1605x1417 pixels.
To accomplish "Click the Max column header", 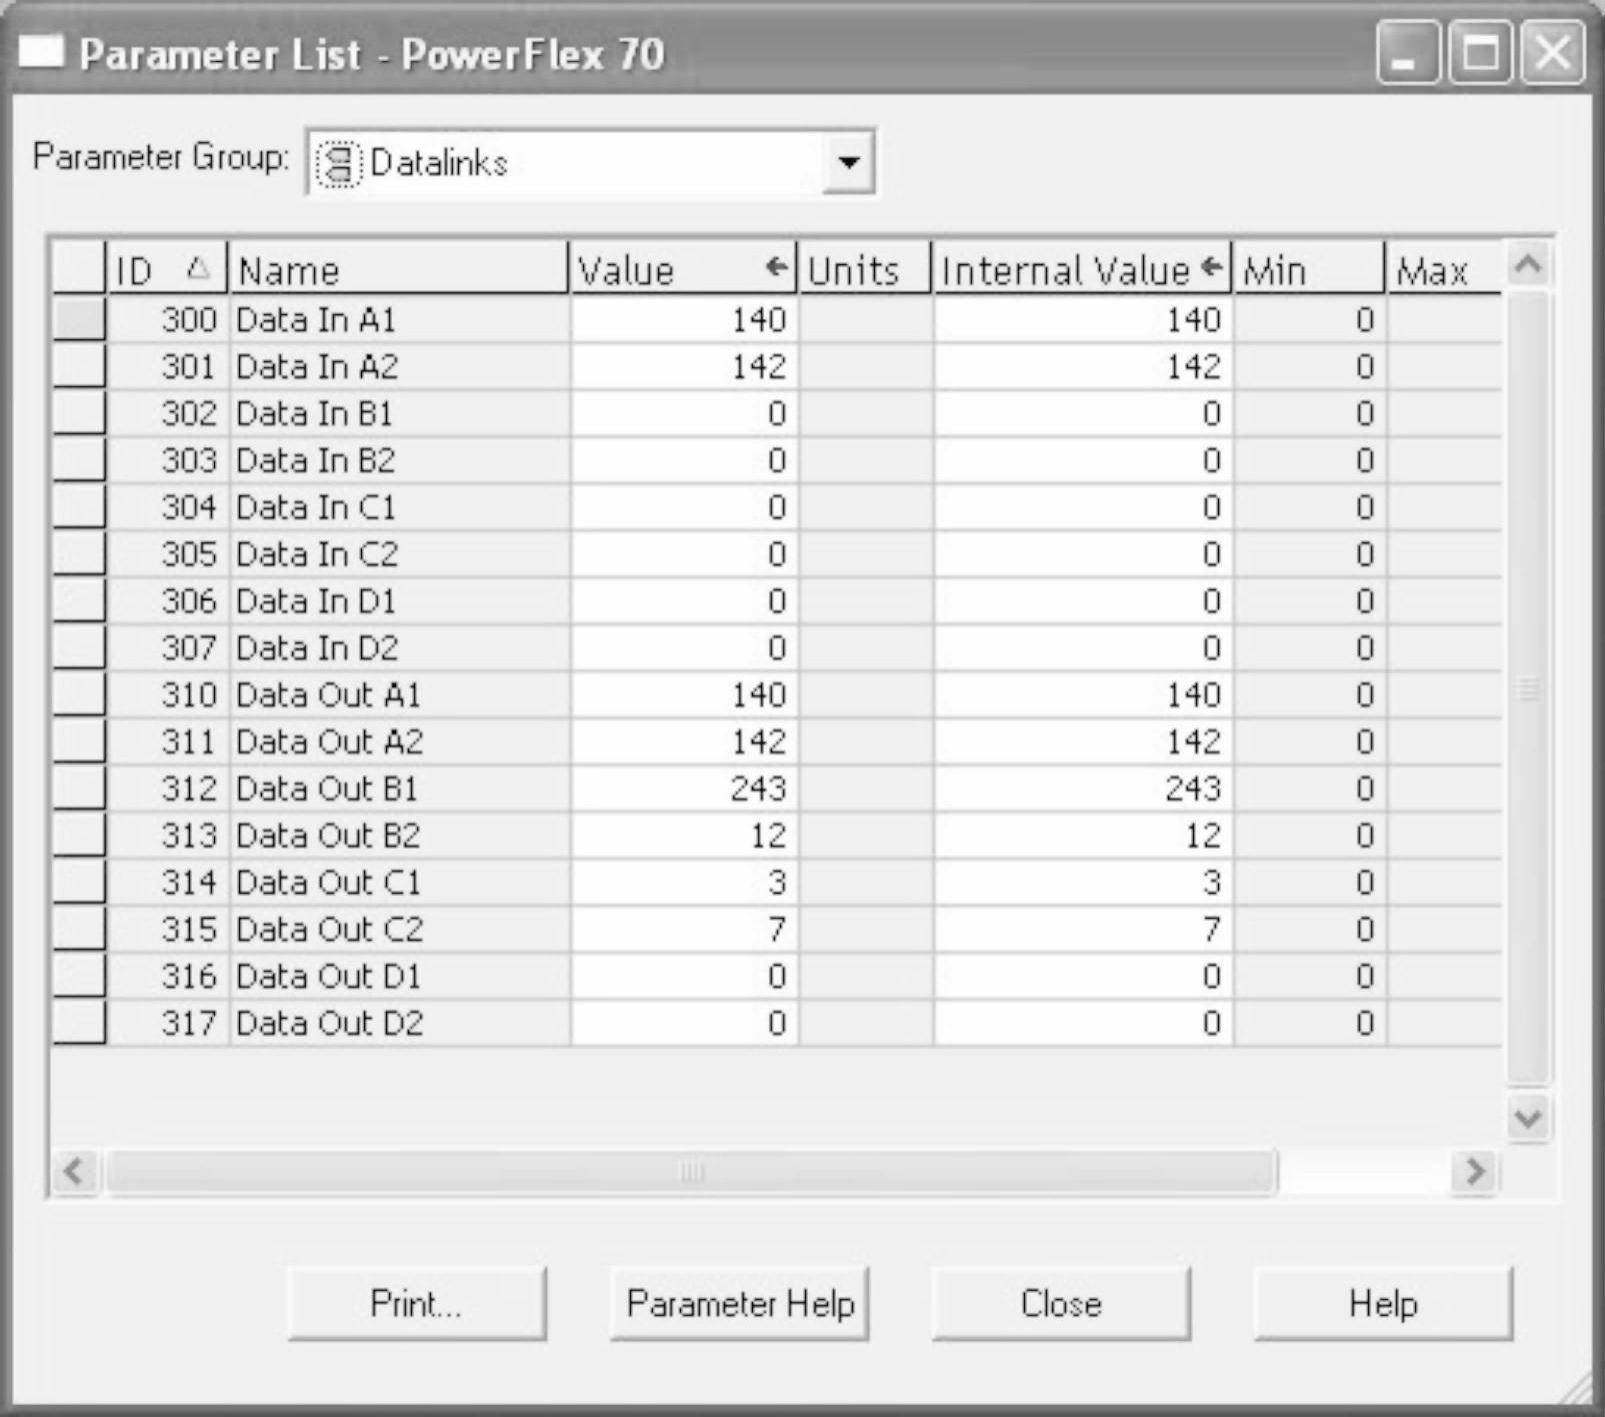I will (1444, 269).
